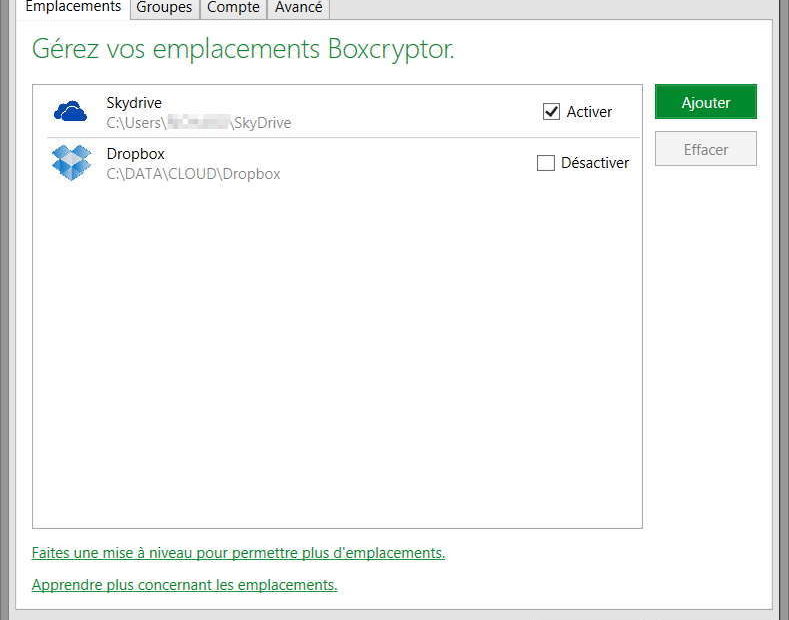Viewport: 789px width, 620px height.
Task: Open the Groupes tab
Action: click(x=165, y=8)
